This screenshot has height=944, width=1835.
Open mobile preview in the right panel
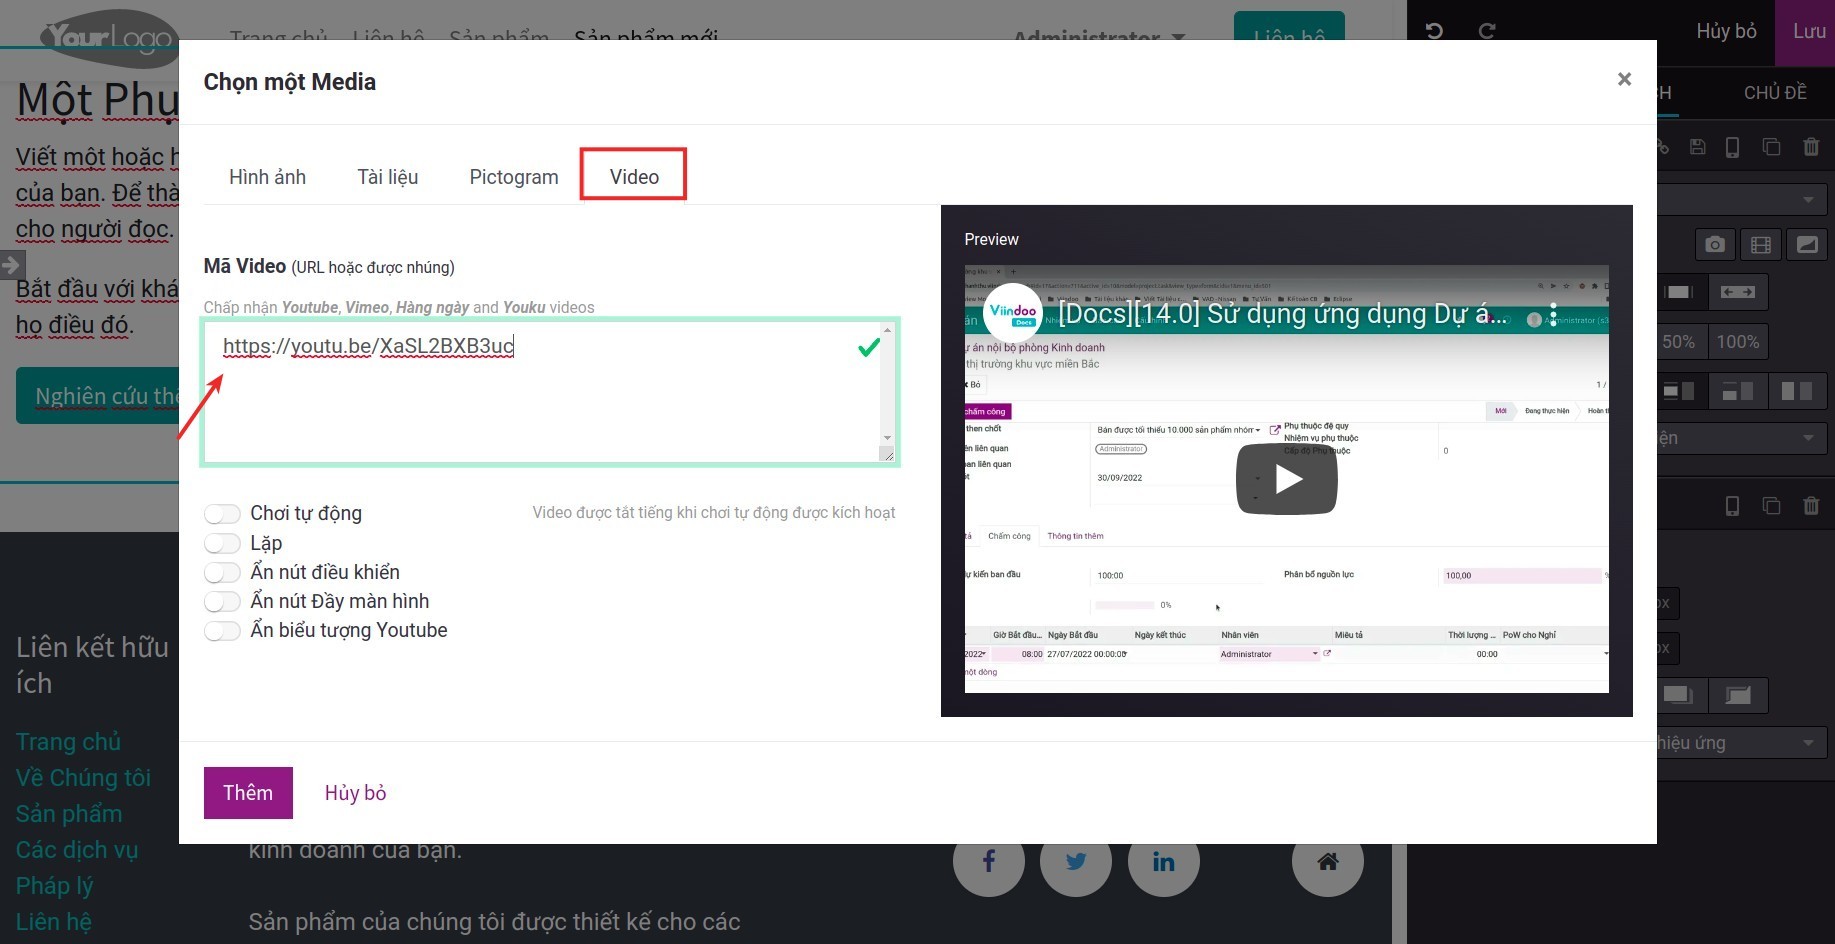click(x=1734, y=147)
